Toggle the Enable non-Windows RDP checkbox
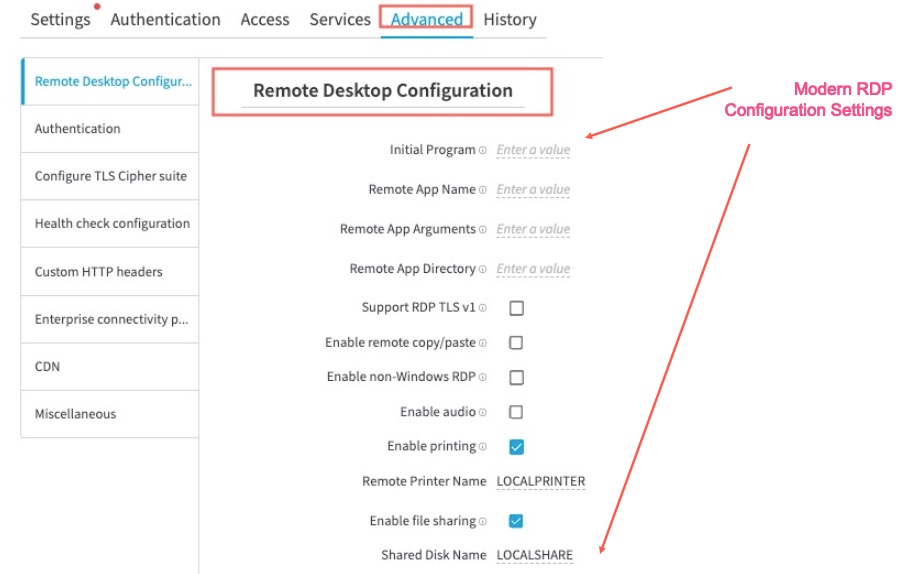 (516, 378)
